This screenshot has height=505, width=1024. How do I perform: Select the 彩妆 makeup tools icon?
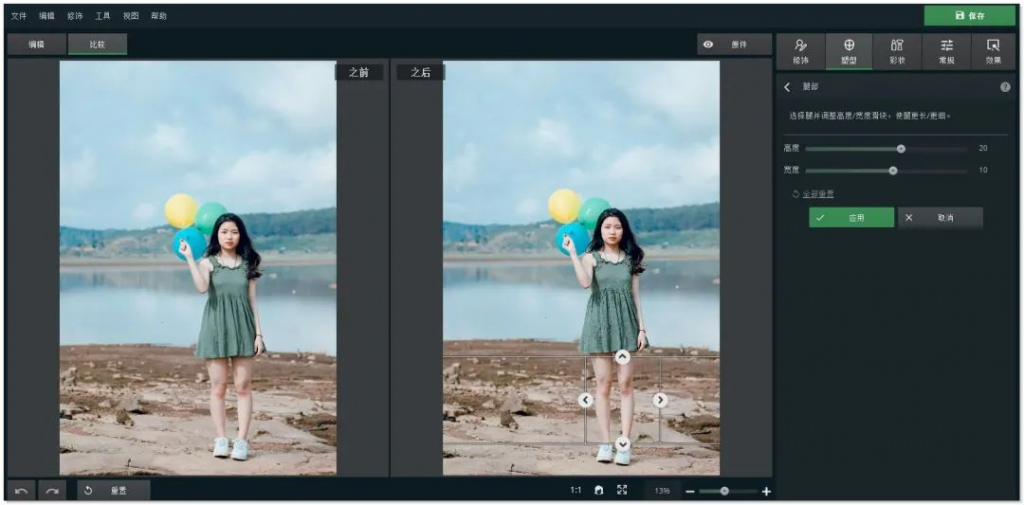(x=897, y=50)
